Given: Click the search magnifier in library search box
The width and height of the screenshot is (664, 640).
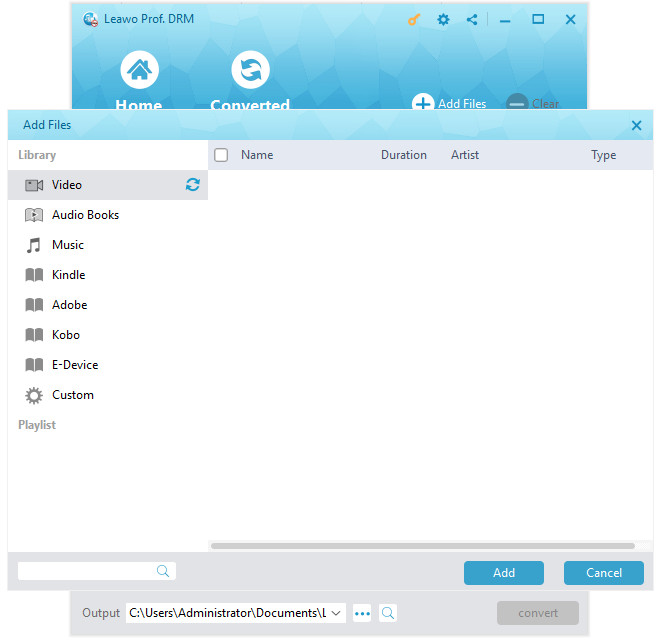Looking at the screenshot, I should tap(163, 571).
